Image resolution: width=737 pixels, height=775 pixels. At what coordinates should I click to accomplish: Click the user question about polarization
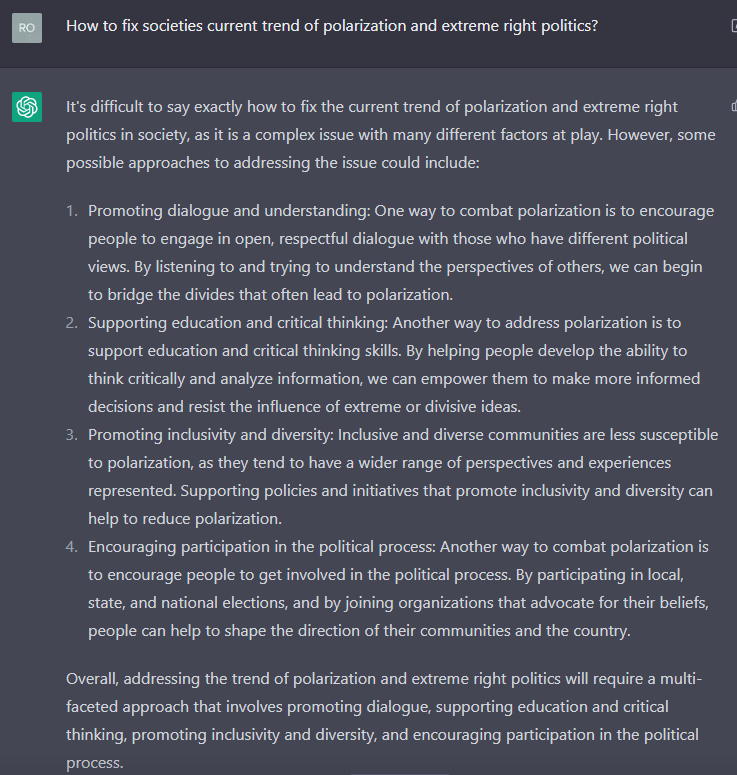[332, 26]
